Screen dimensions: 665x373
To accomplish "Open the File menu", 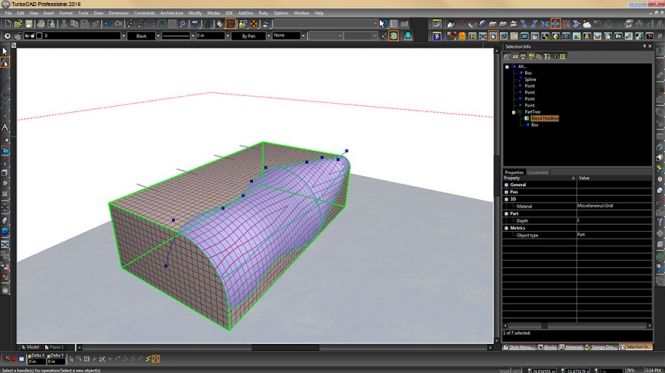I will [8, 13].
